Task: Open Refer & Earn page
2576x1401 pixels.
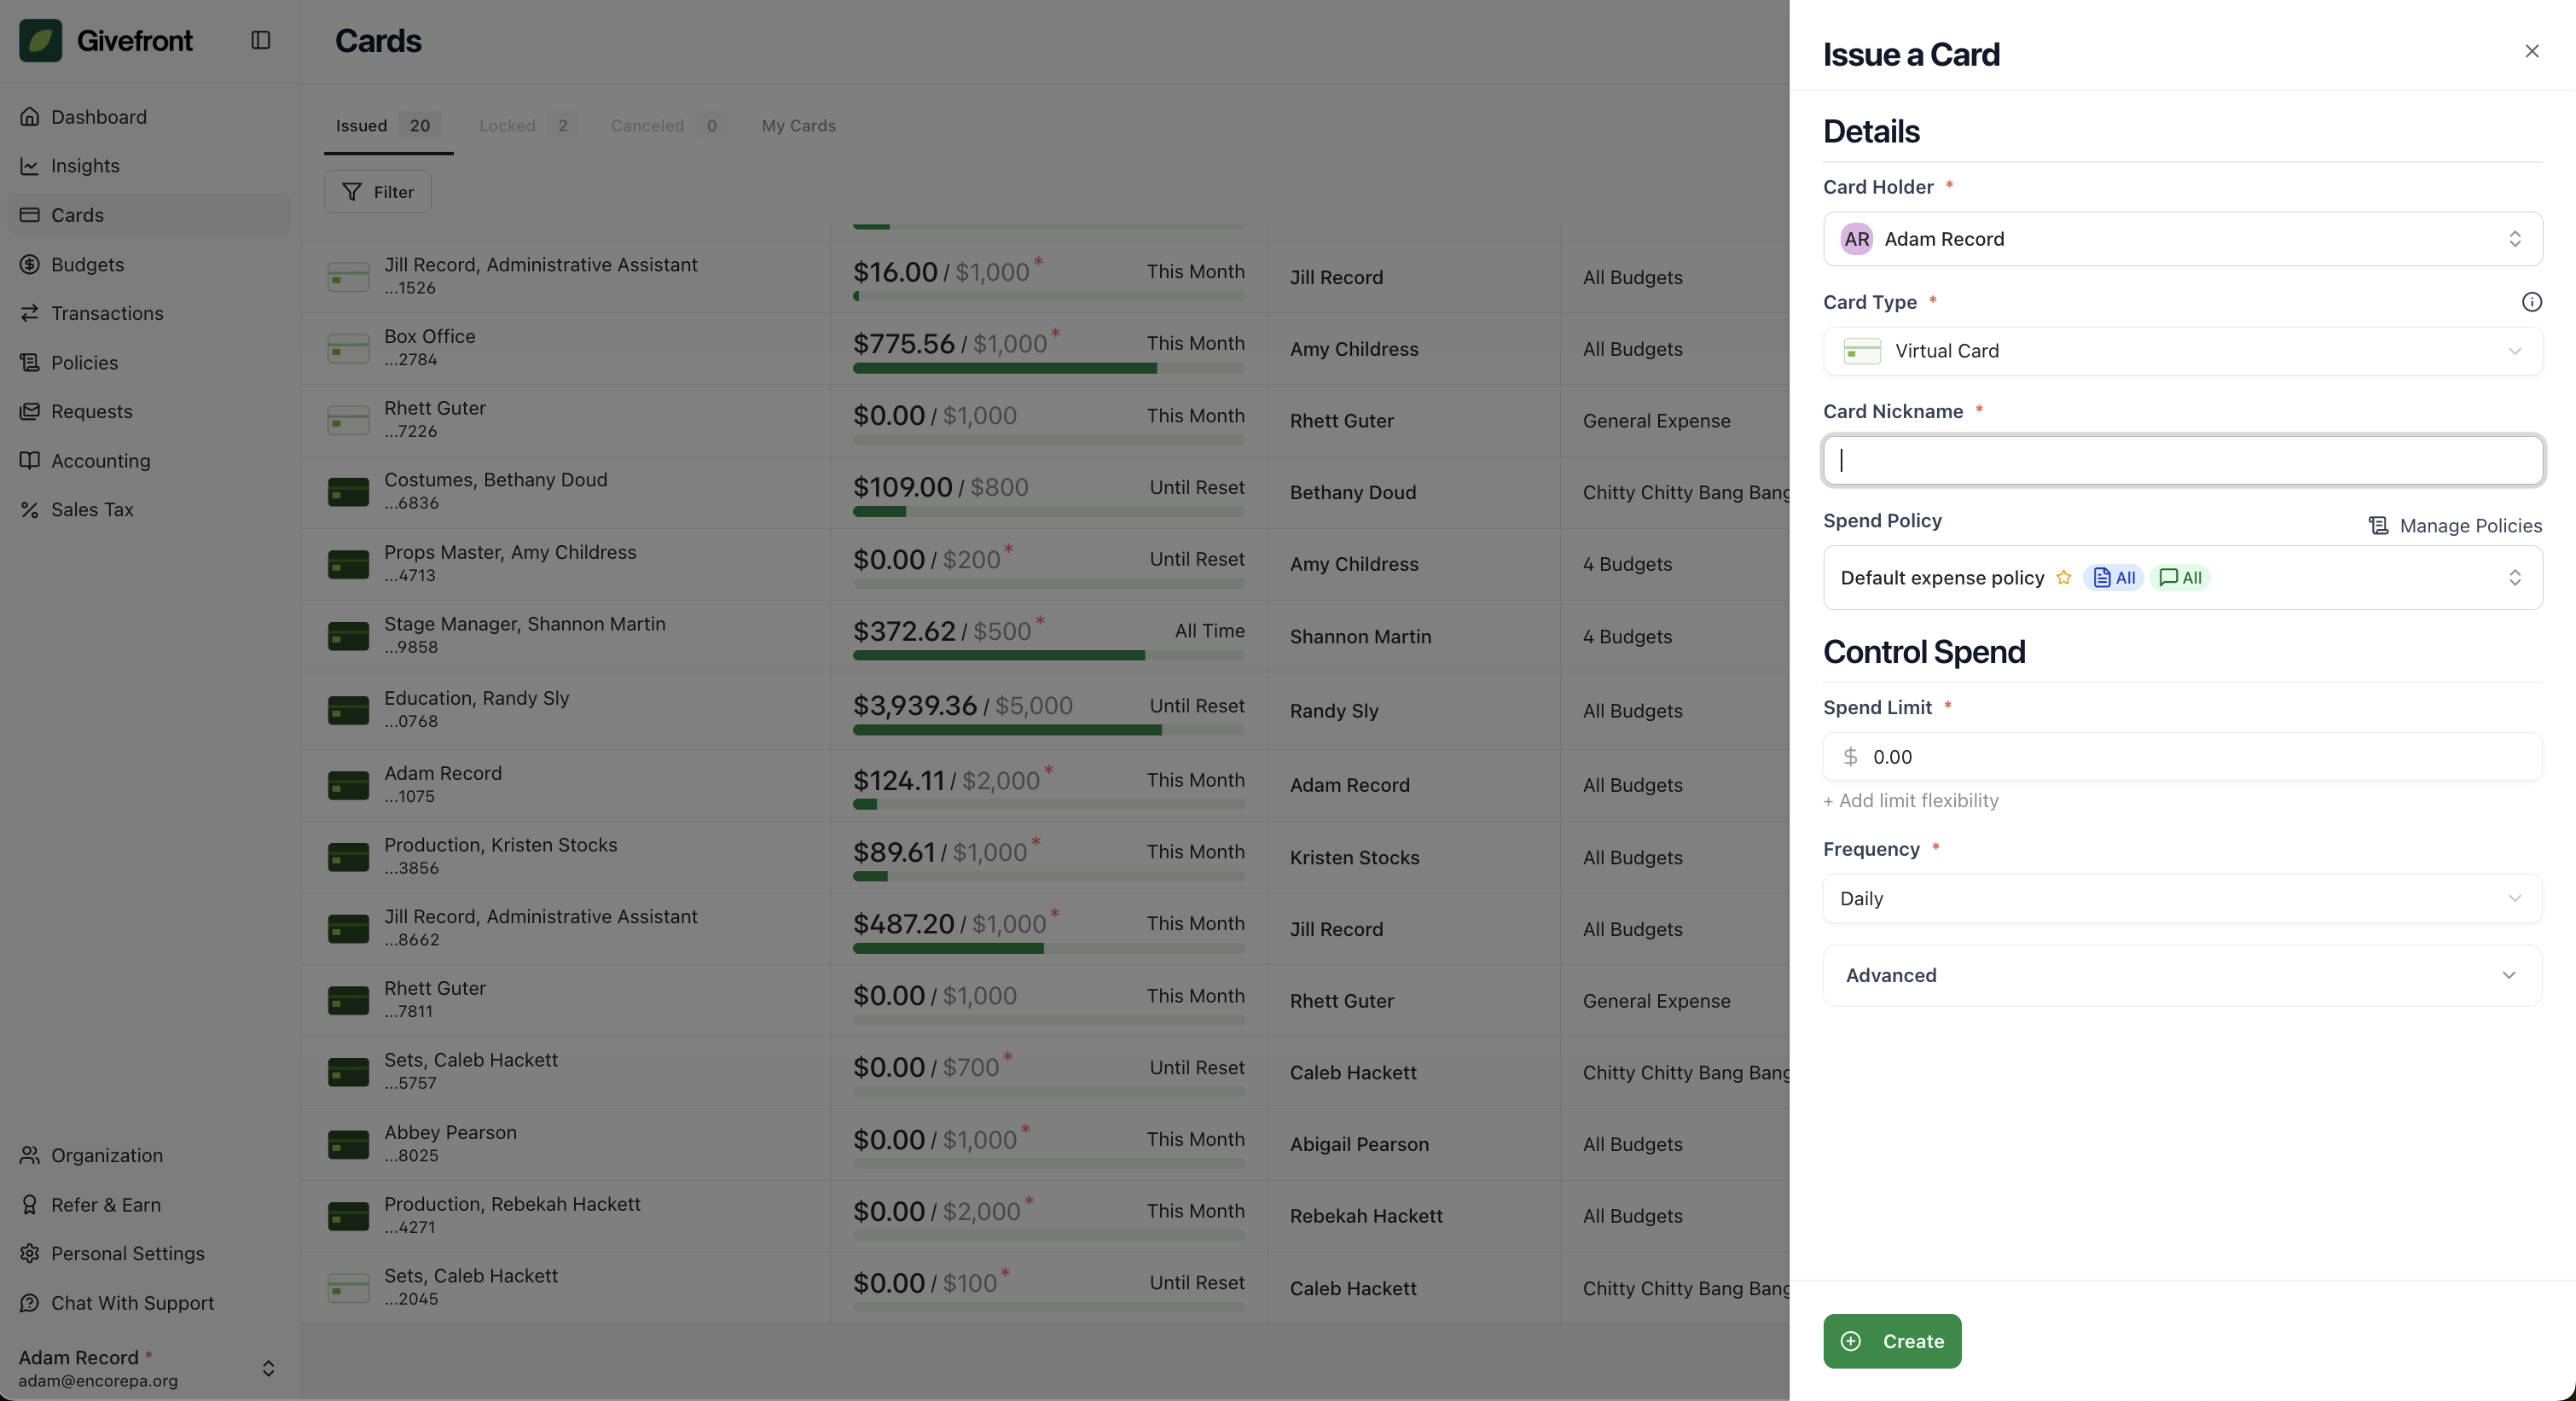Action: 106,1205
